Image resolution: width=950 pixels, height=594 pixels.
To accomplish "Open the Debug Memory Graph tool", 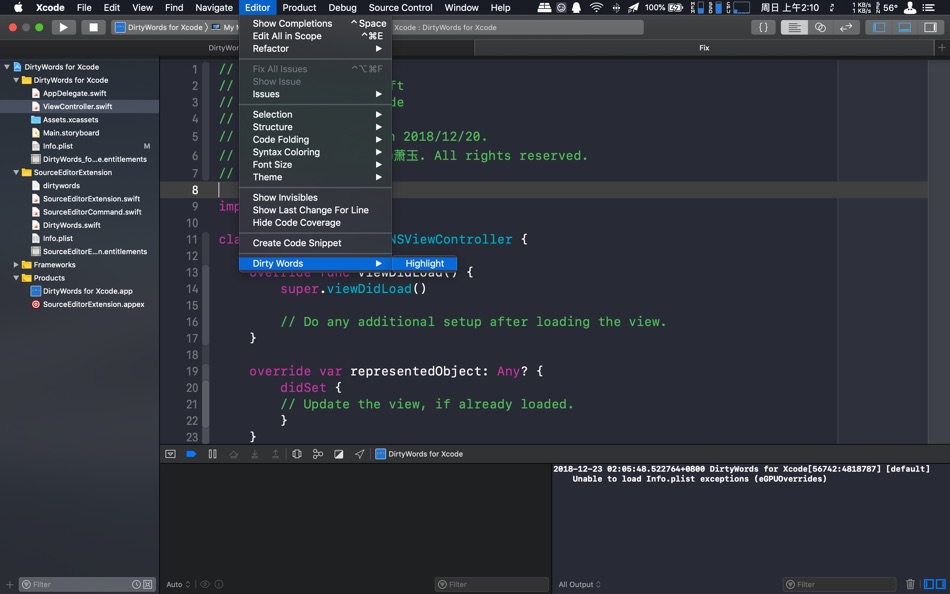I will [x=318, y=454].
